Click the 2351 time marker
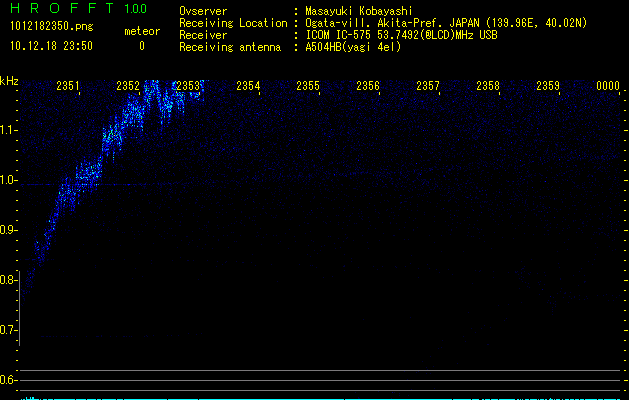The image size is (629, 400). click(68, 86)
